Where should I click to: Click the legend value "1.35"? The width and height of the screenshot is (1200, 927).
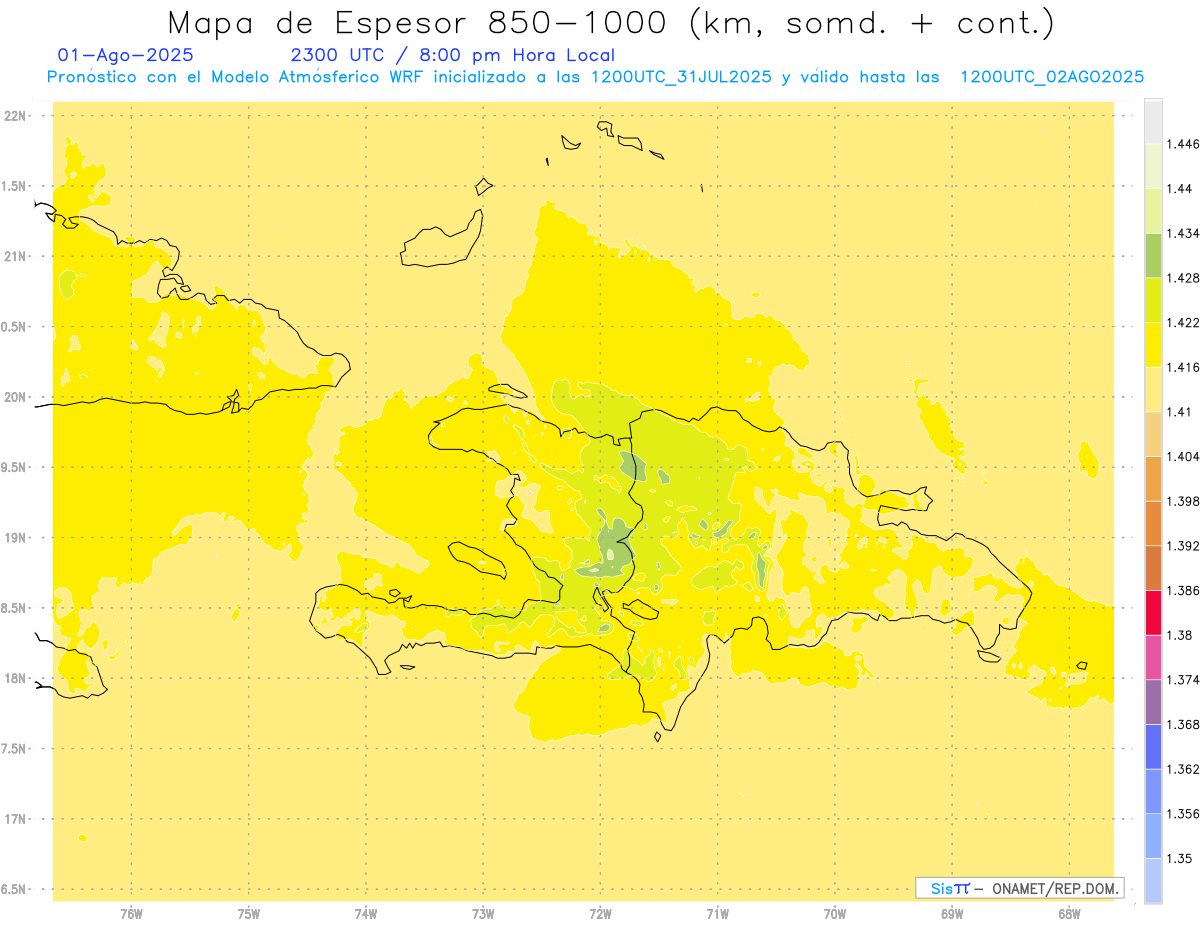1179,859
